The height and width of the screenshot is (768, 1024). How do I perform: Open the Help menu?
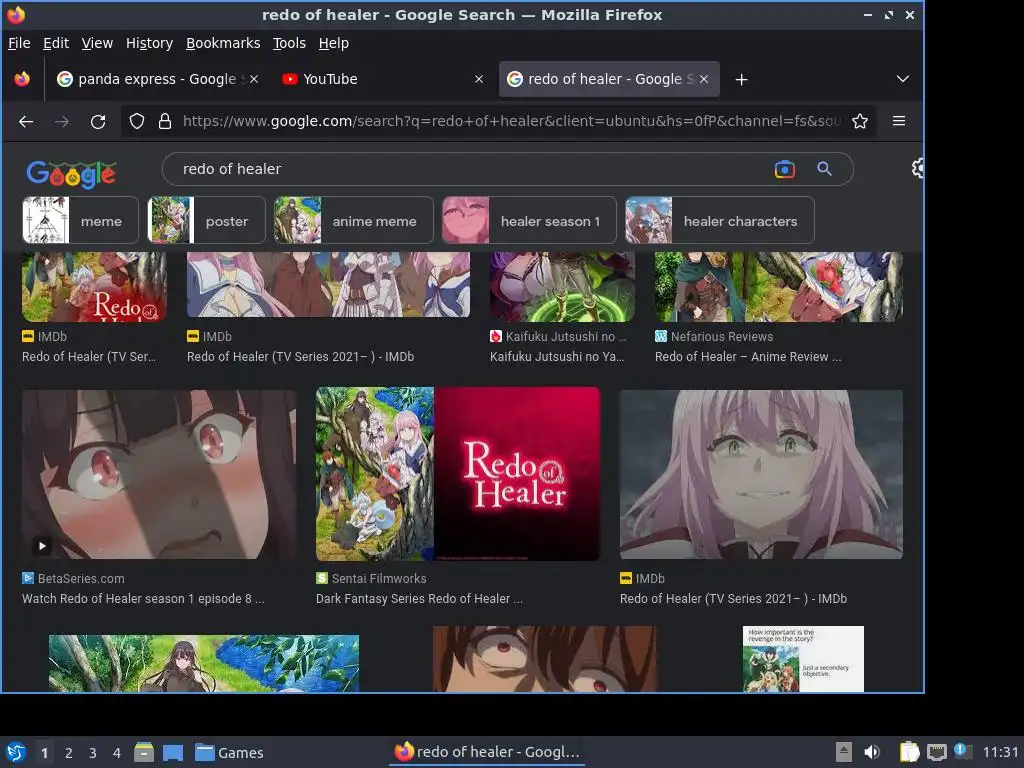coord(334,43)
